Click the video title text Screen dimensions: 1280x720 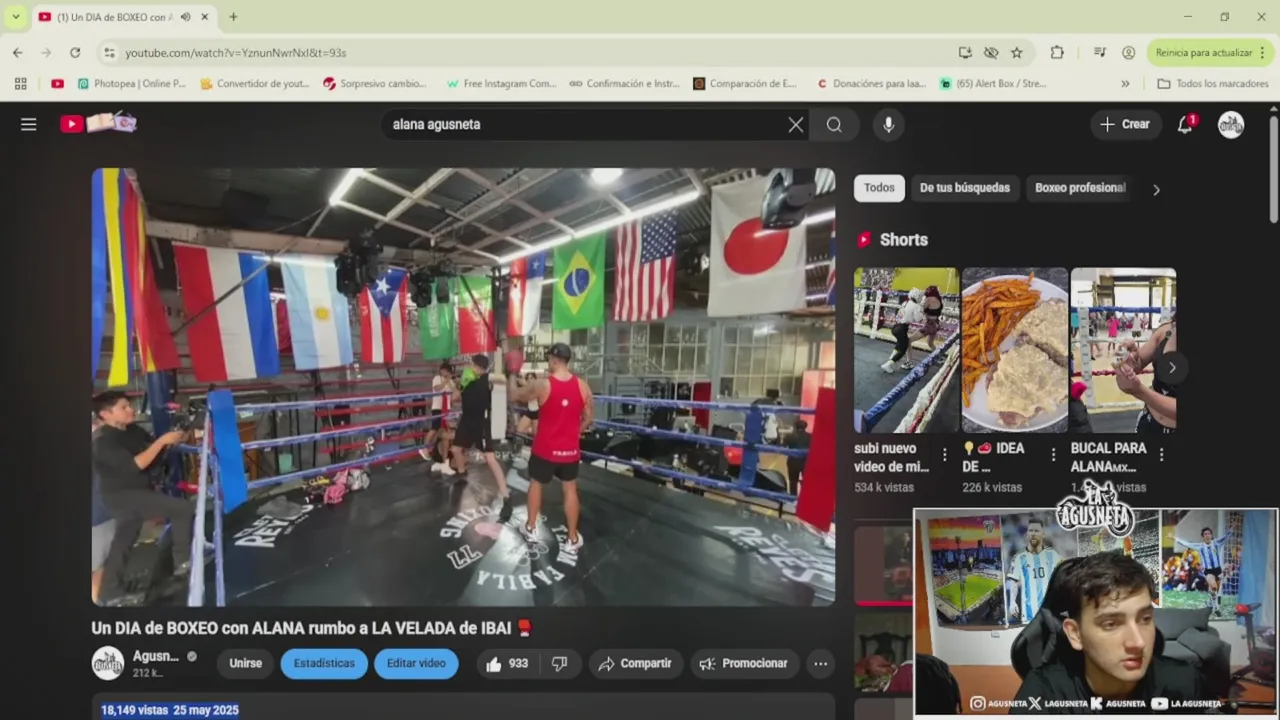point(312,628)
